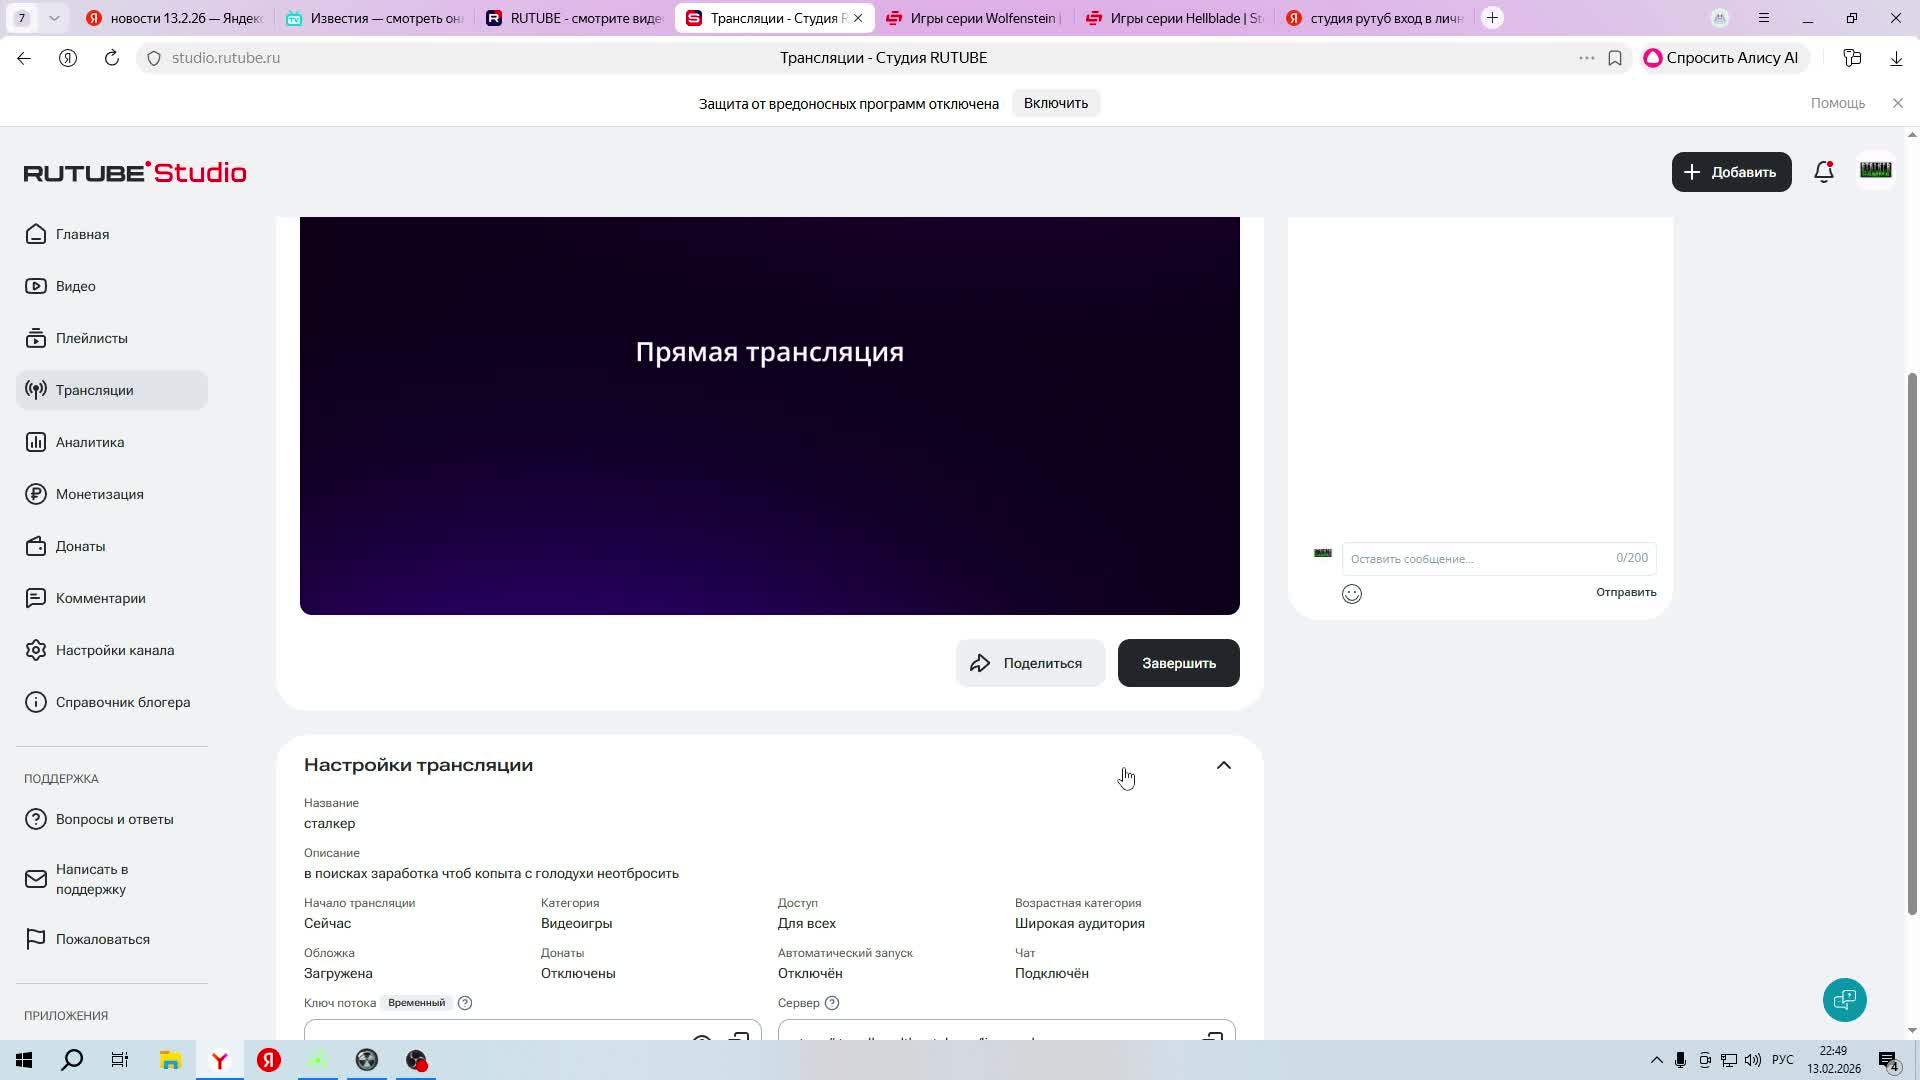
Task: Click the help icon next to Ключ потока
Action: (x=465, y=1003)
